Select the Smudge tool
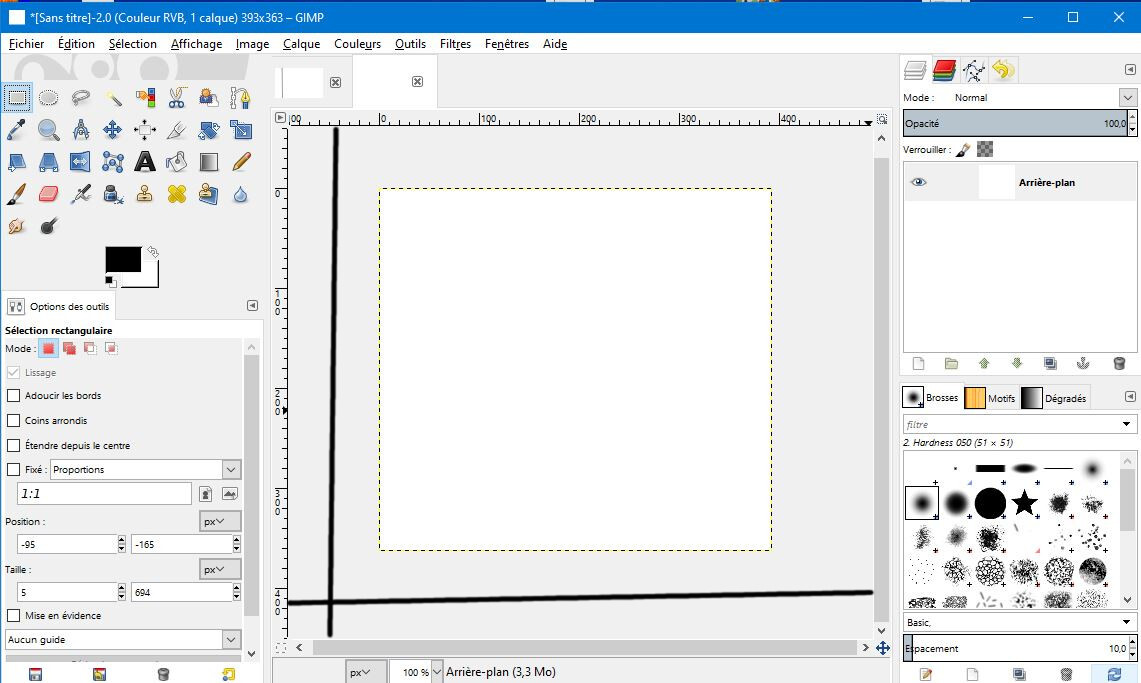The height and width of the screenshot is (683, 1141). click(17, 225)
